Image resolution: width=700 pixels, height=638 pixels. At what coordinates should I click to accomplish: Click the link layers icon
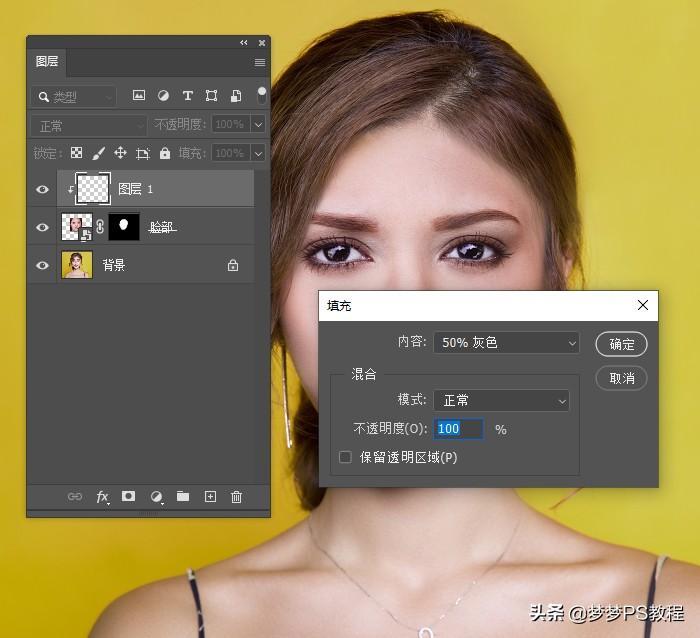point(75,496)
